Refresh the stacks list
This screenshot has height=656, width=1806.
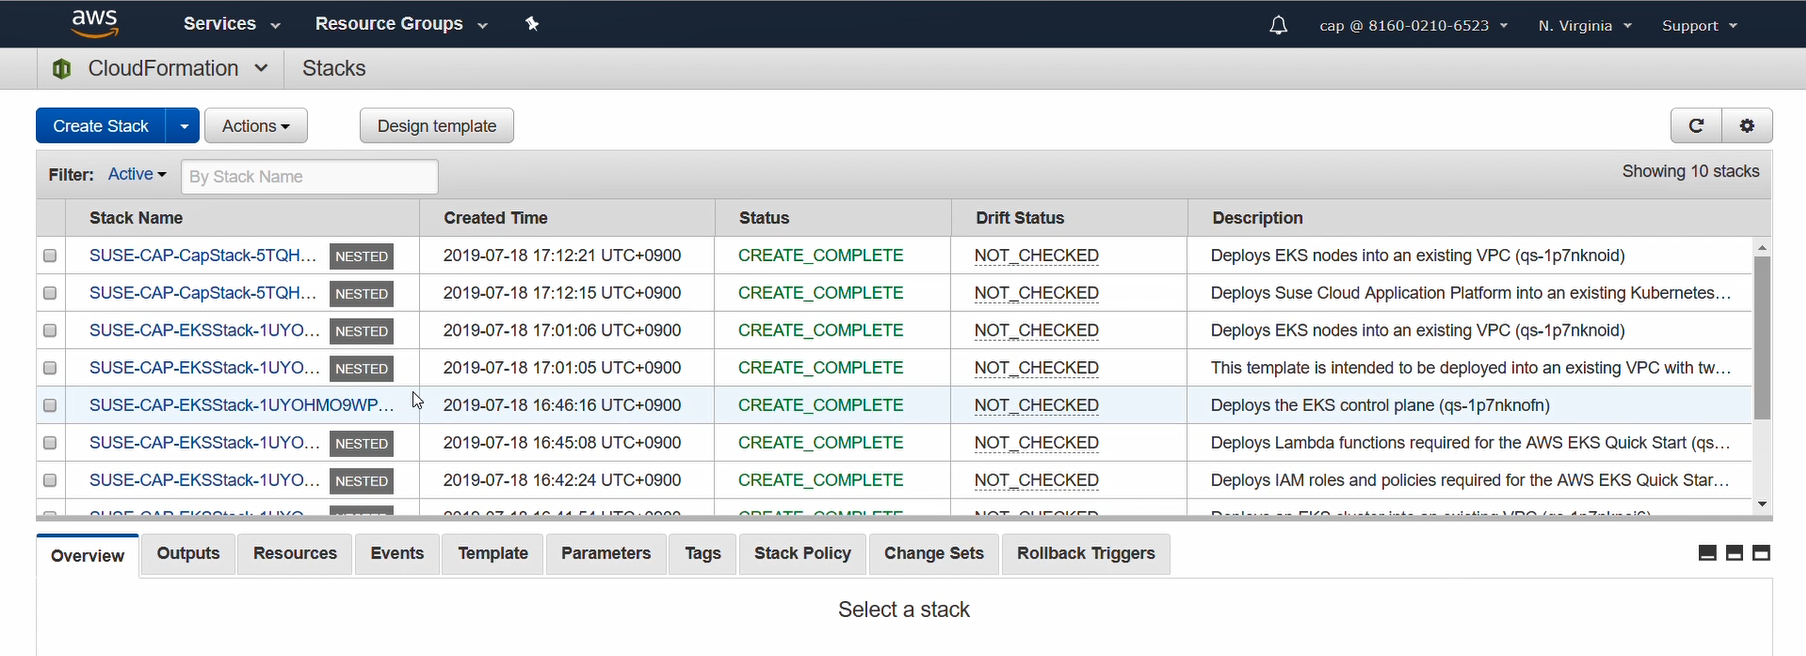coord(1696,126)
